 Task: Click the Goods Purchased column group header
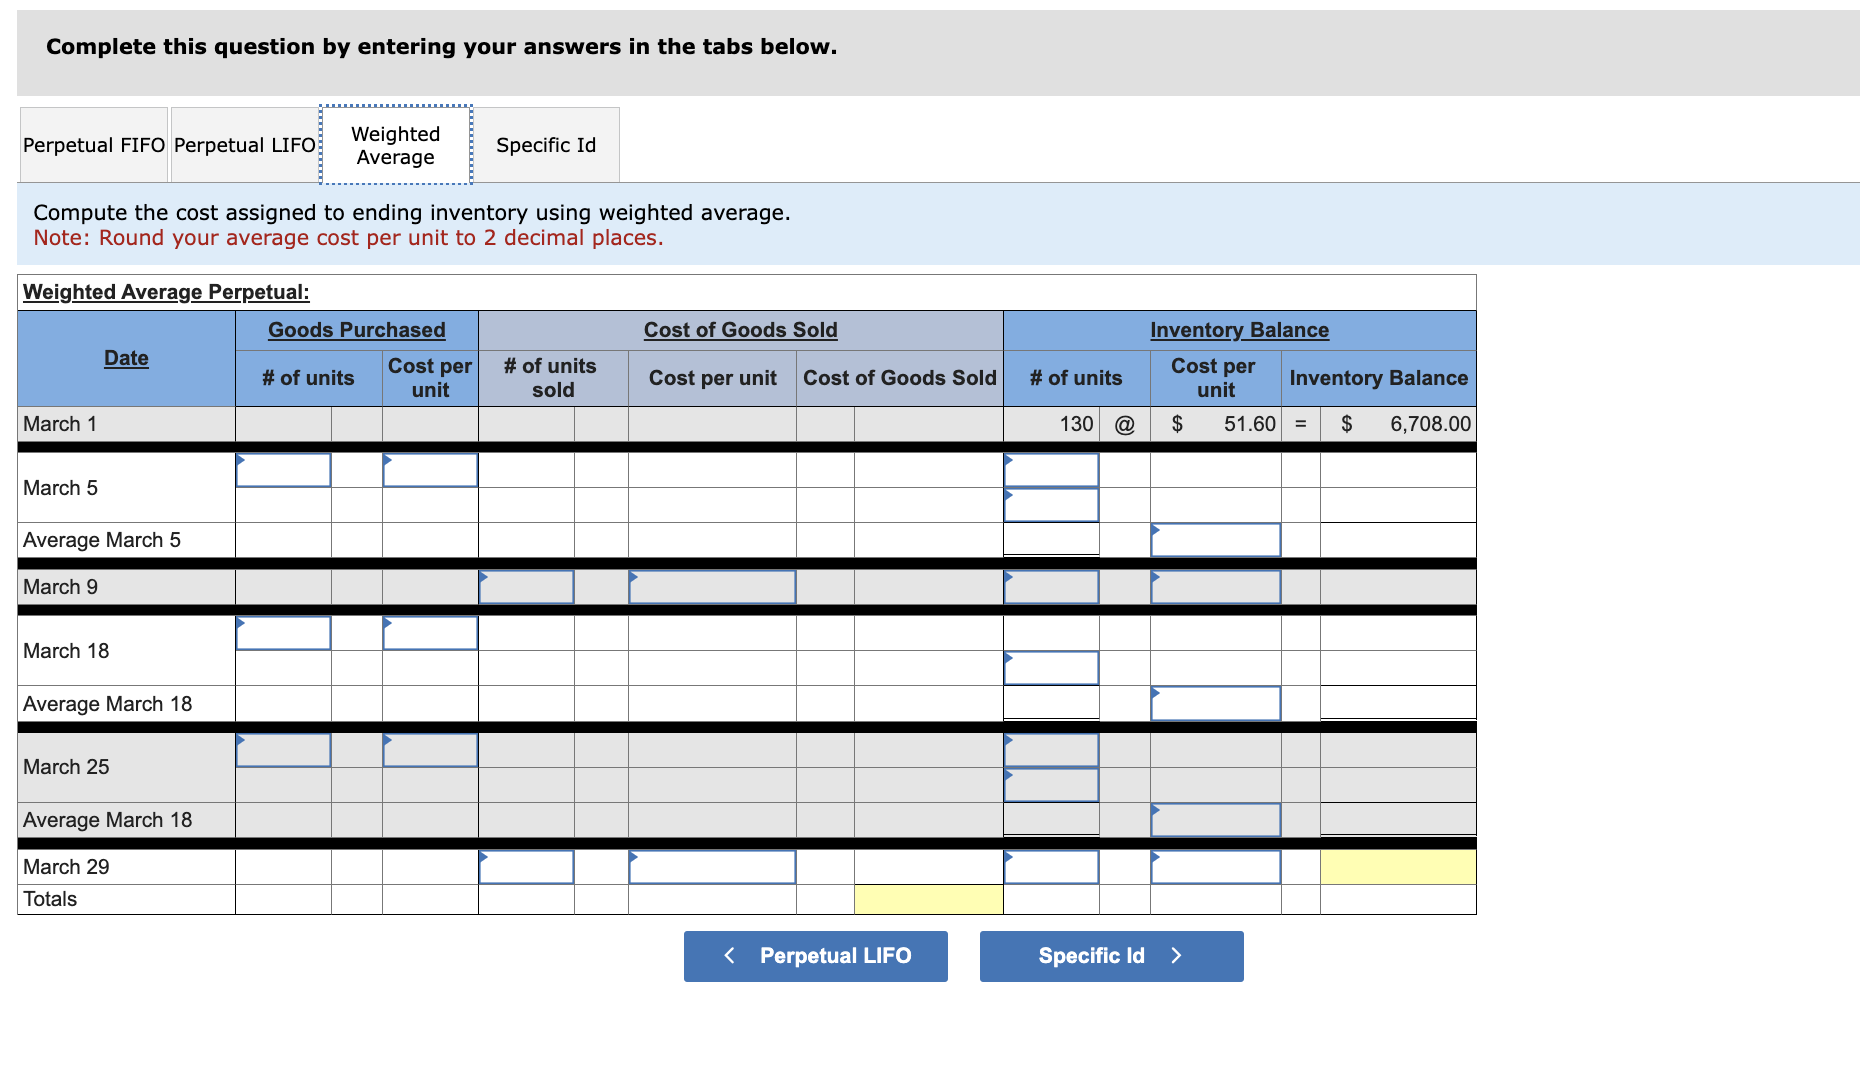coord(357,330)
